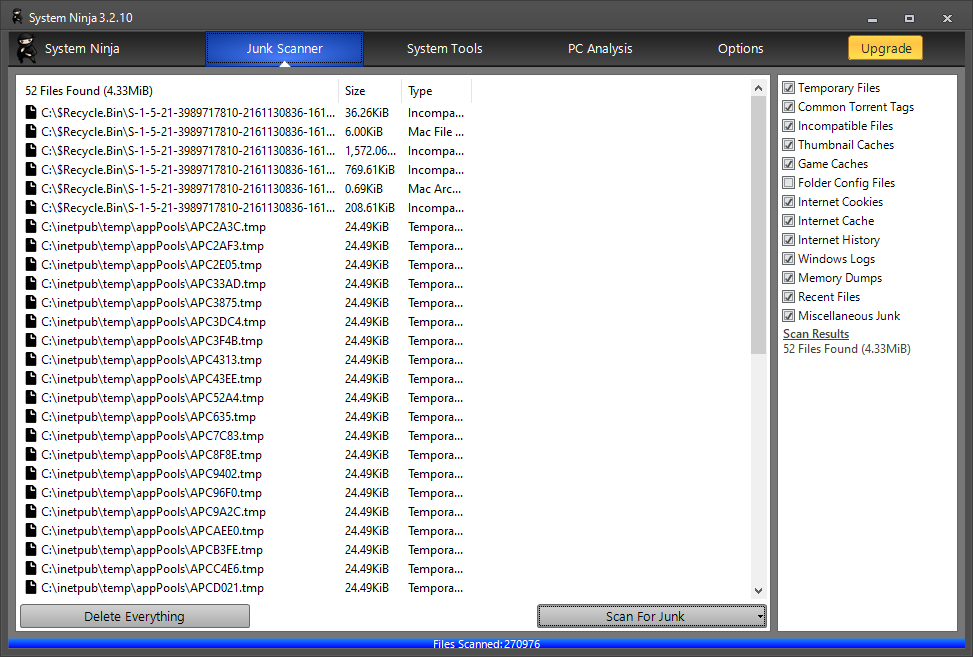This screenshot has height=657, width=973.
Task: Click the 52 Files Found column header
Action: point(179,91)
